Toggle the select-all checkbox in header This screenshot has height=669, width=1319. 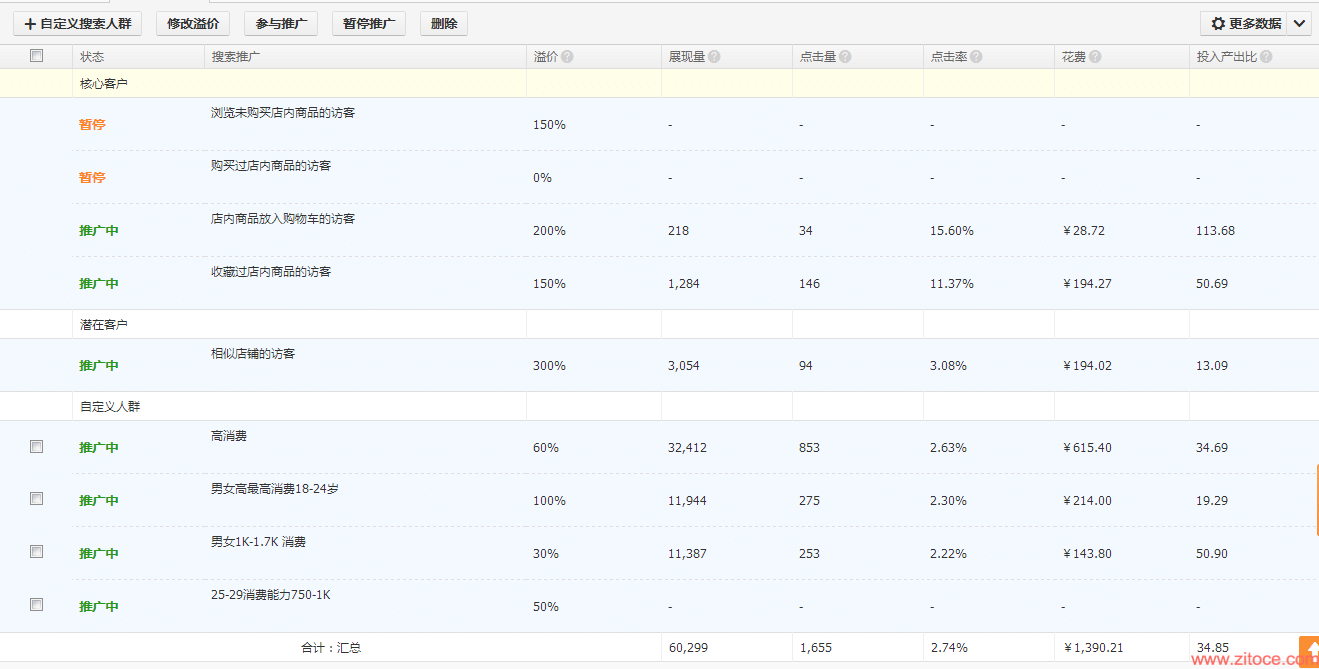(x=37, y=56)
